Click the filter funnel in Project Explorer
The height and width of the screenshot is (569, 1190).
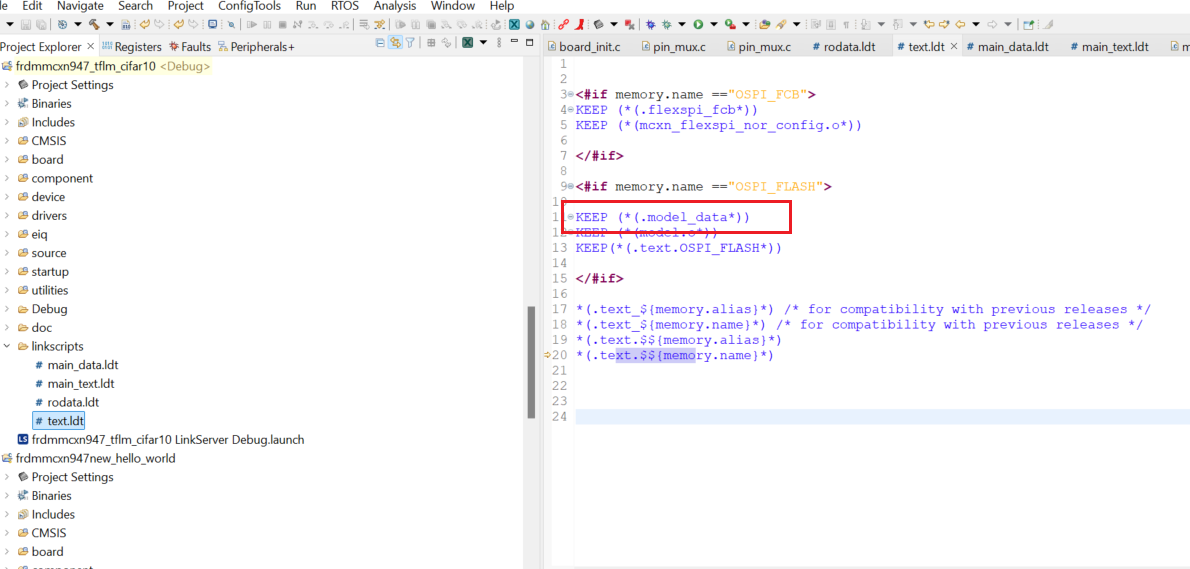(x=410, y=43)
